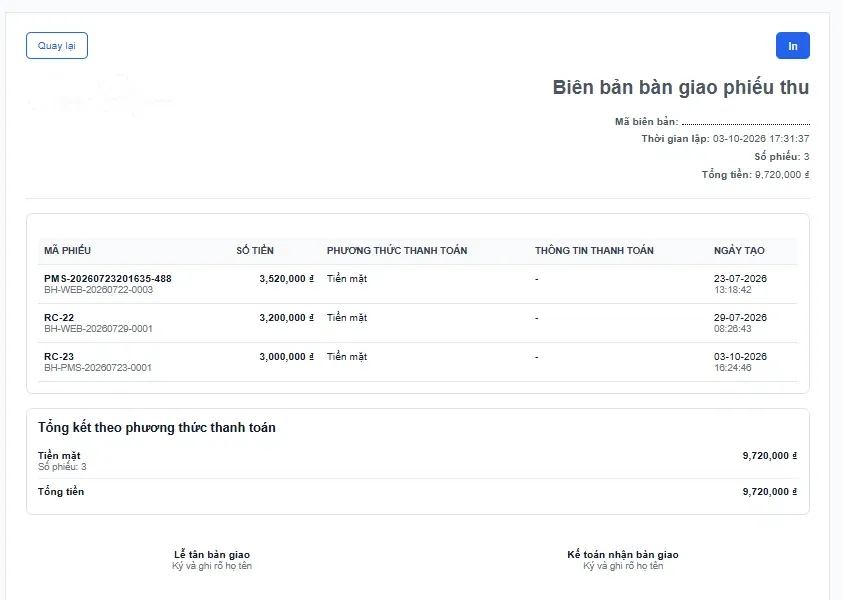Click the Ngày tạo column header
The width and height of the screenshot is (843, 600).
tap(739, 251)
